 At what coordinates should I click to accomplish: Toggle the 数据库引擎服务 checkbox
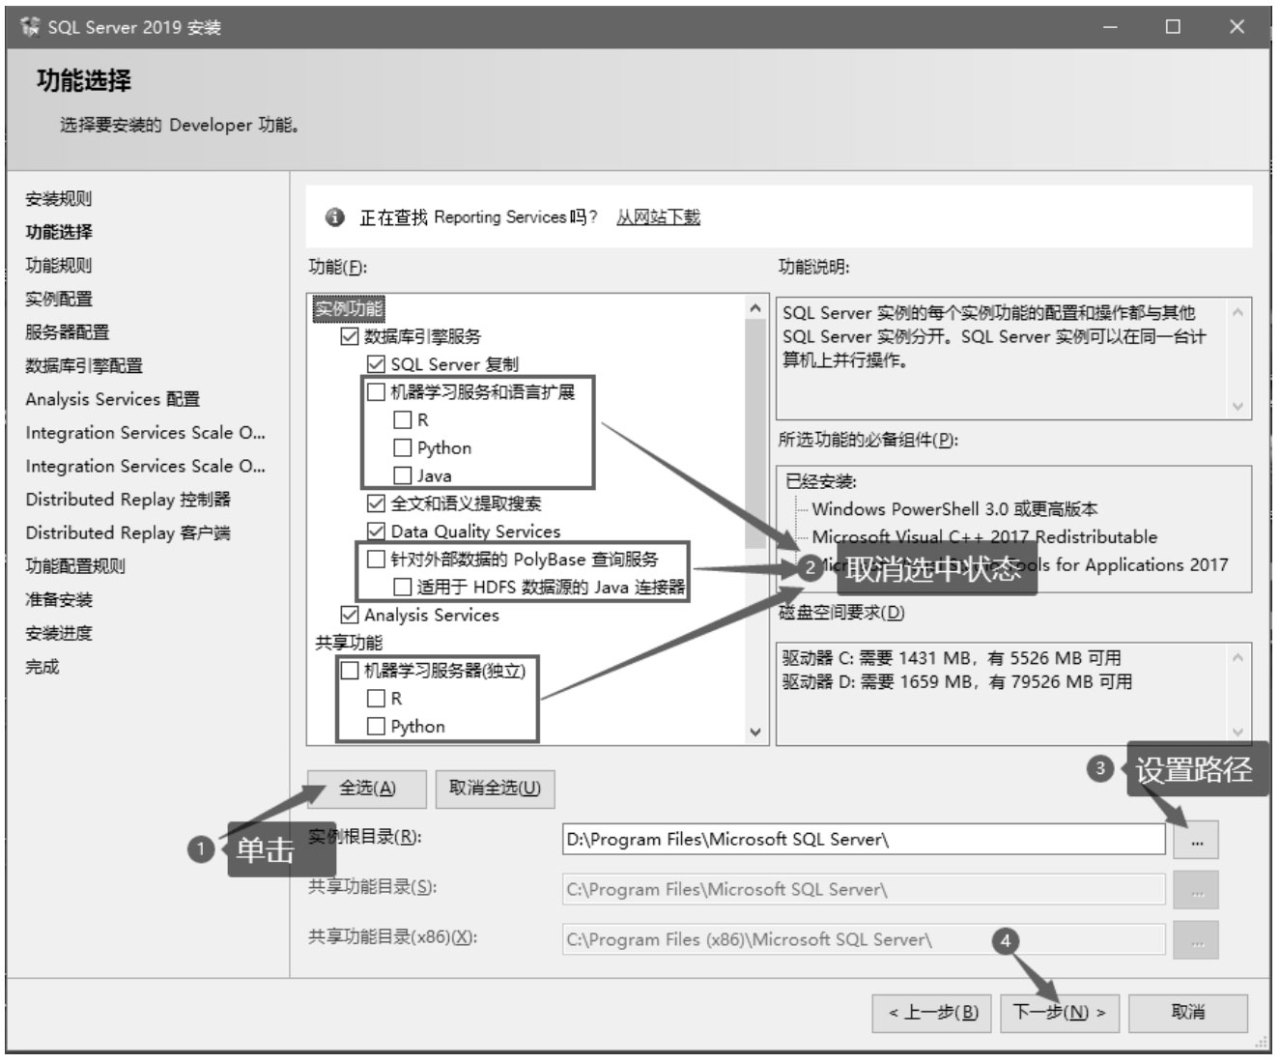point(350,336)
